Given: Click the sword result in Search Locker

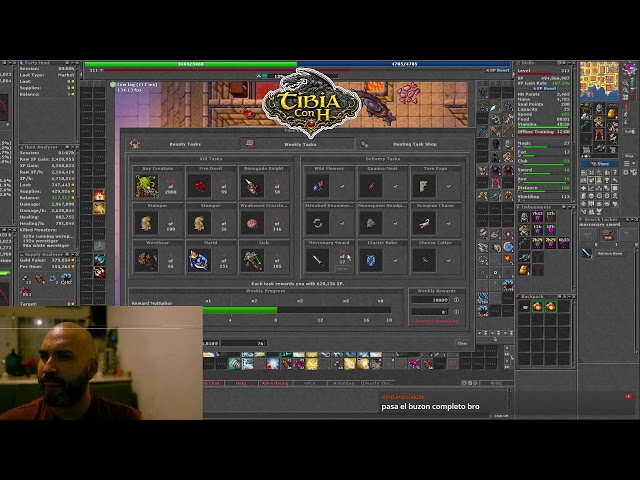Looking at the screenshot, I should coord(587,253).
